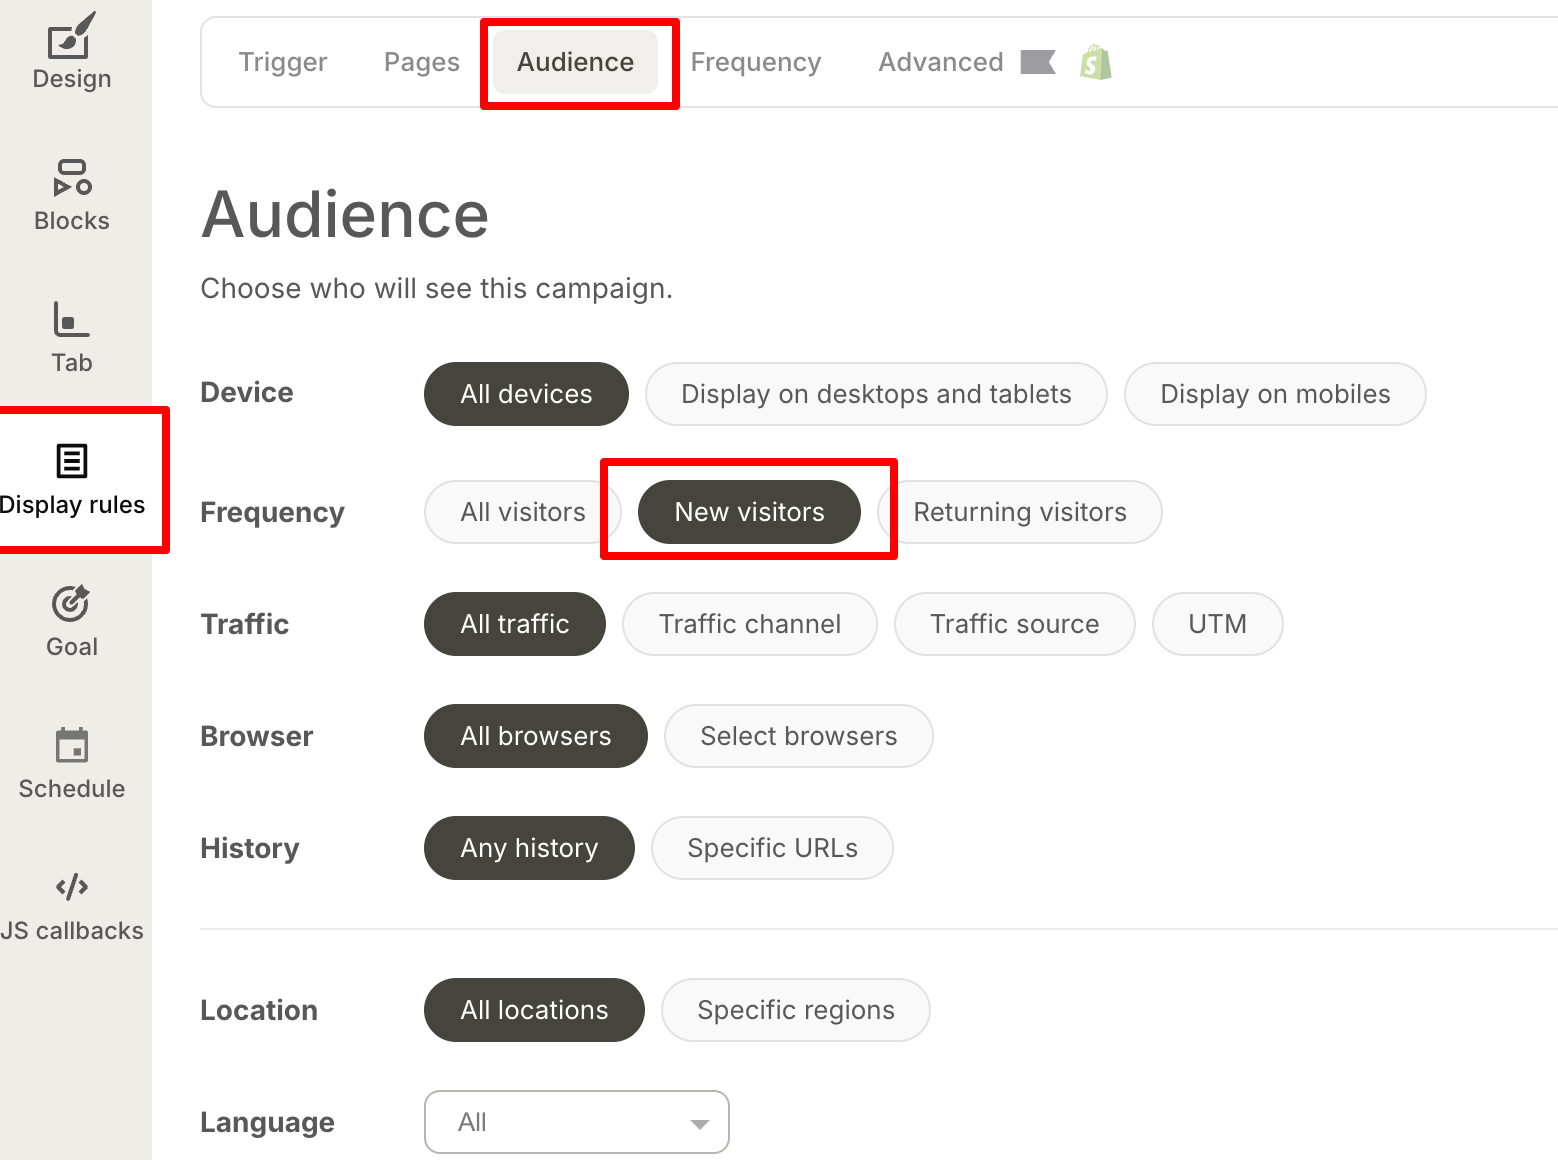Image resolution: width=1558 pixels, height=1160 pixels.
Task: Open the Goal target icon
Action: (71, 604)
